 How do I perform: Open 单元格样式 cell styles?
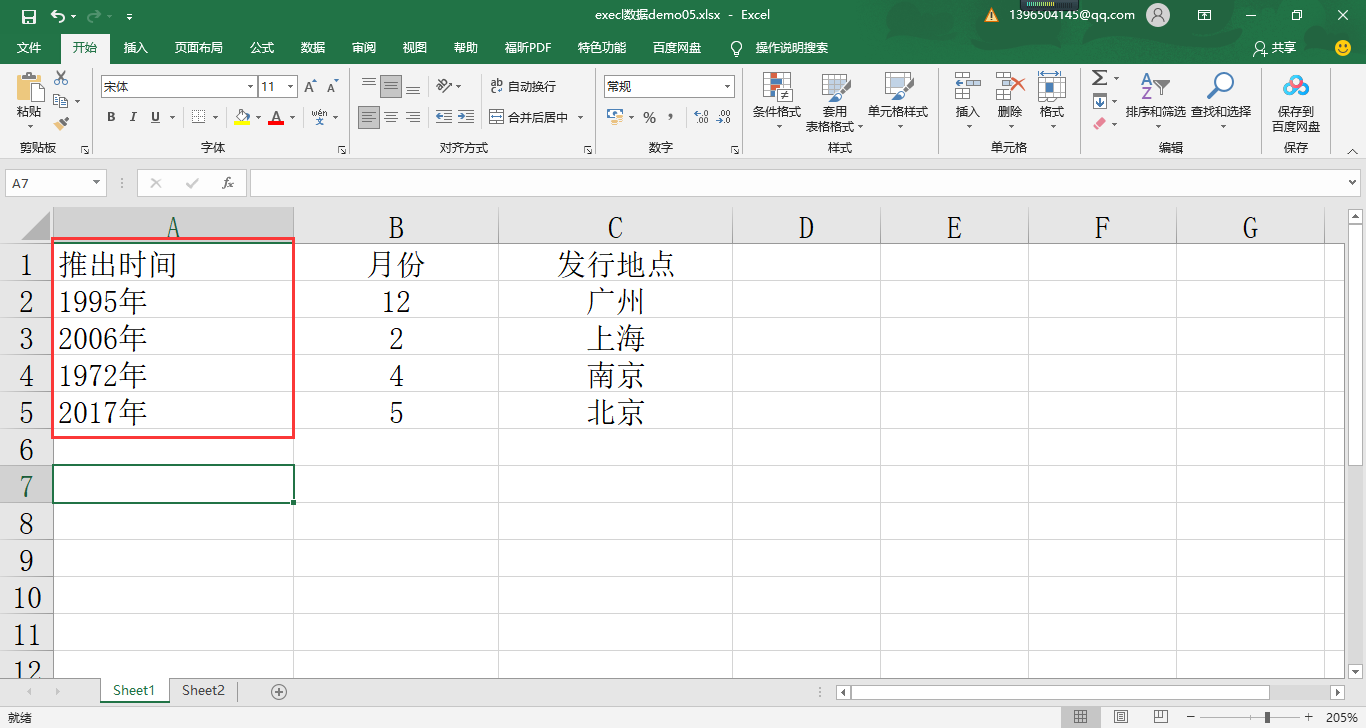point(898,101)
